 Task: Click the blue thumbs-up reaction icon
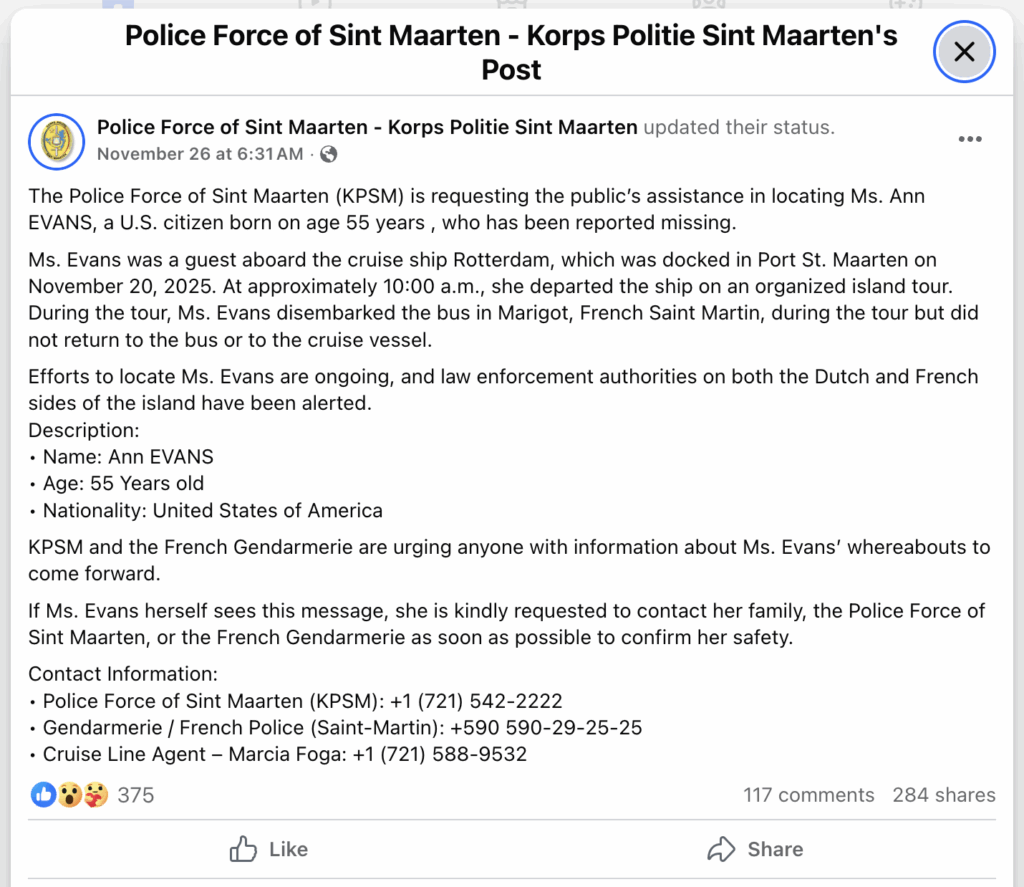43,795
